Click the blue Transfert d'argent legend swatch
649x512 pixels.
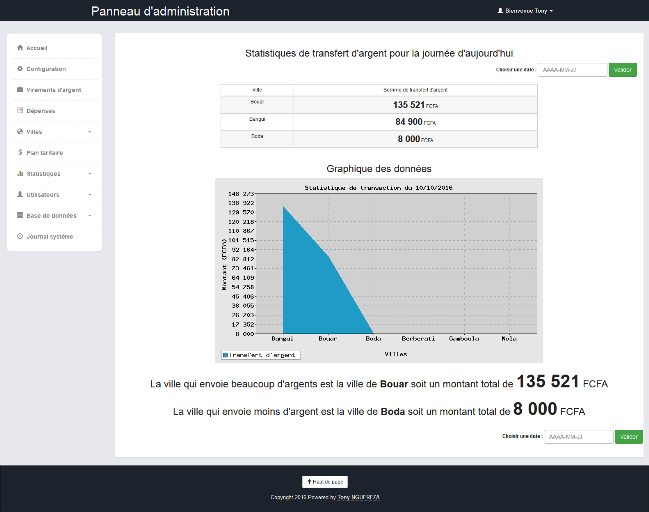pyautogui.click(x=225, y=354)
